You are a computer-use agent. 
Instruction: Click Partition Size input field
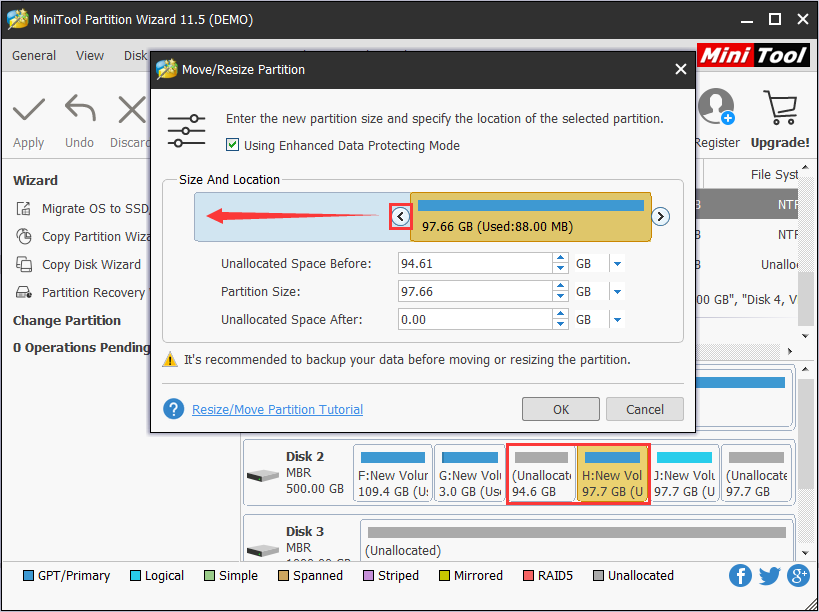pyautogui.click(x=475, y=291)
